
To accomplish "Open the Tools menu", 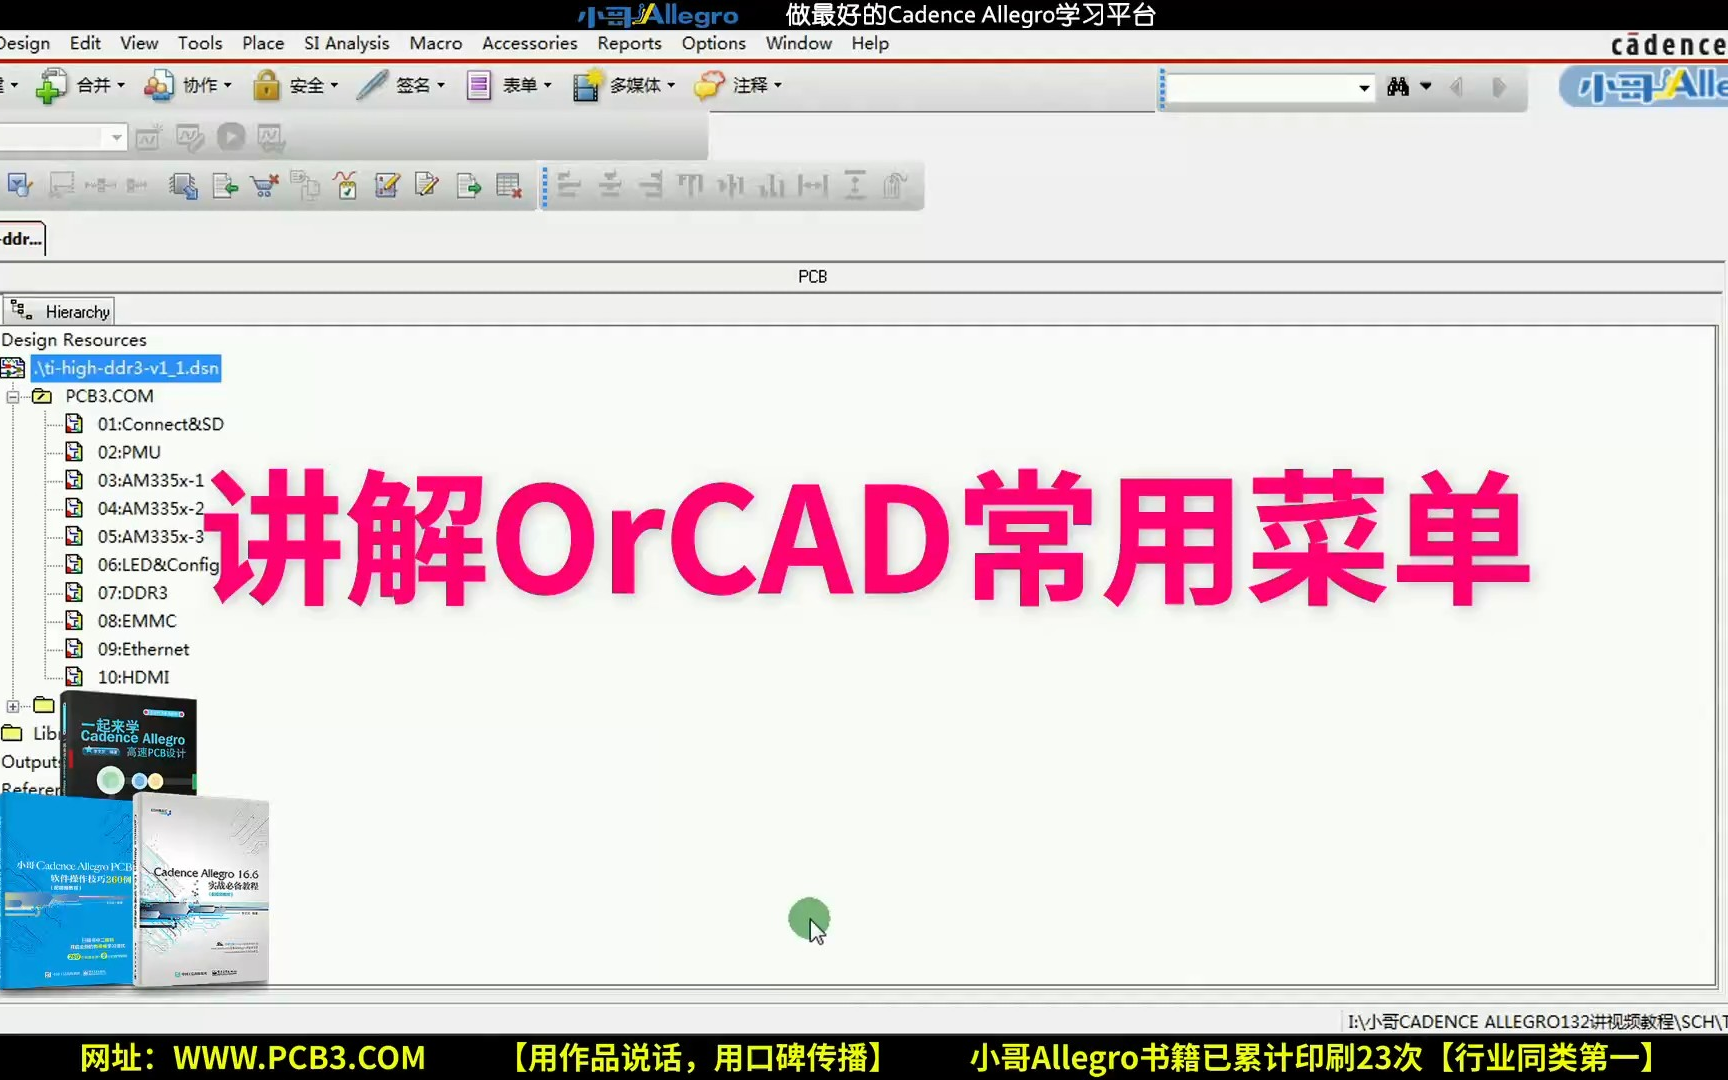I will tap(200, 43).
